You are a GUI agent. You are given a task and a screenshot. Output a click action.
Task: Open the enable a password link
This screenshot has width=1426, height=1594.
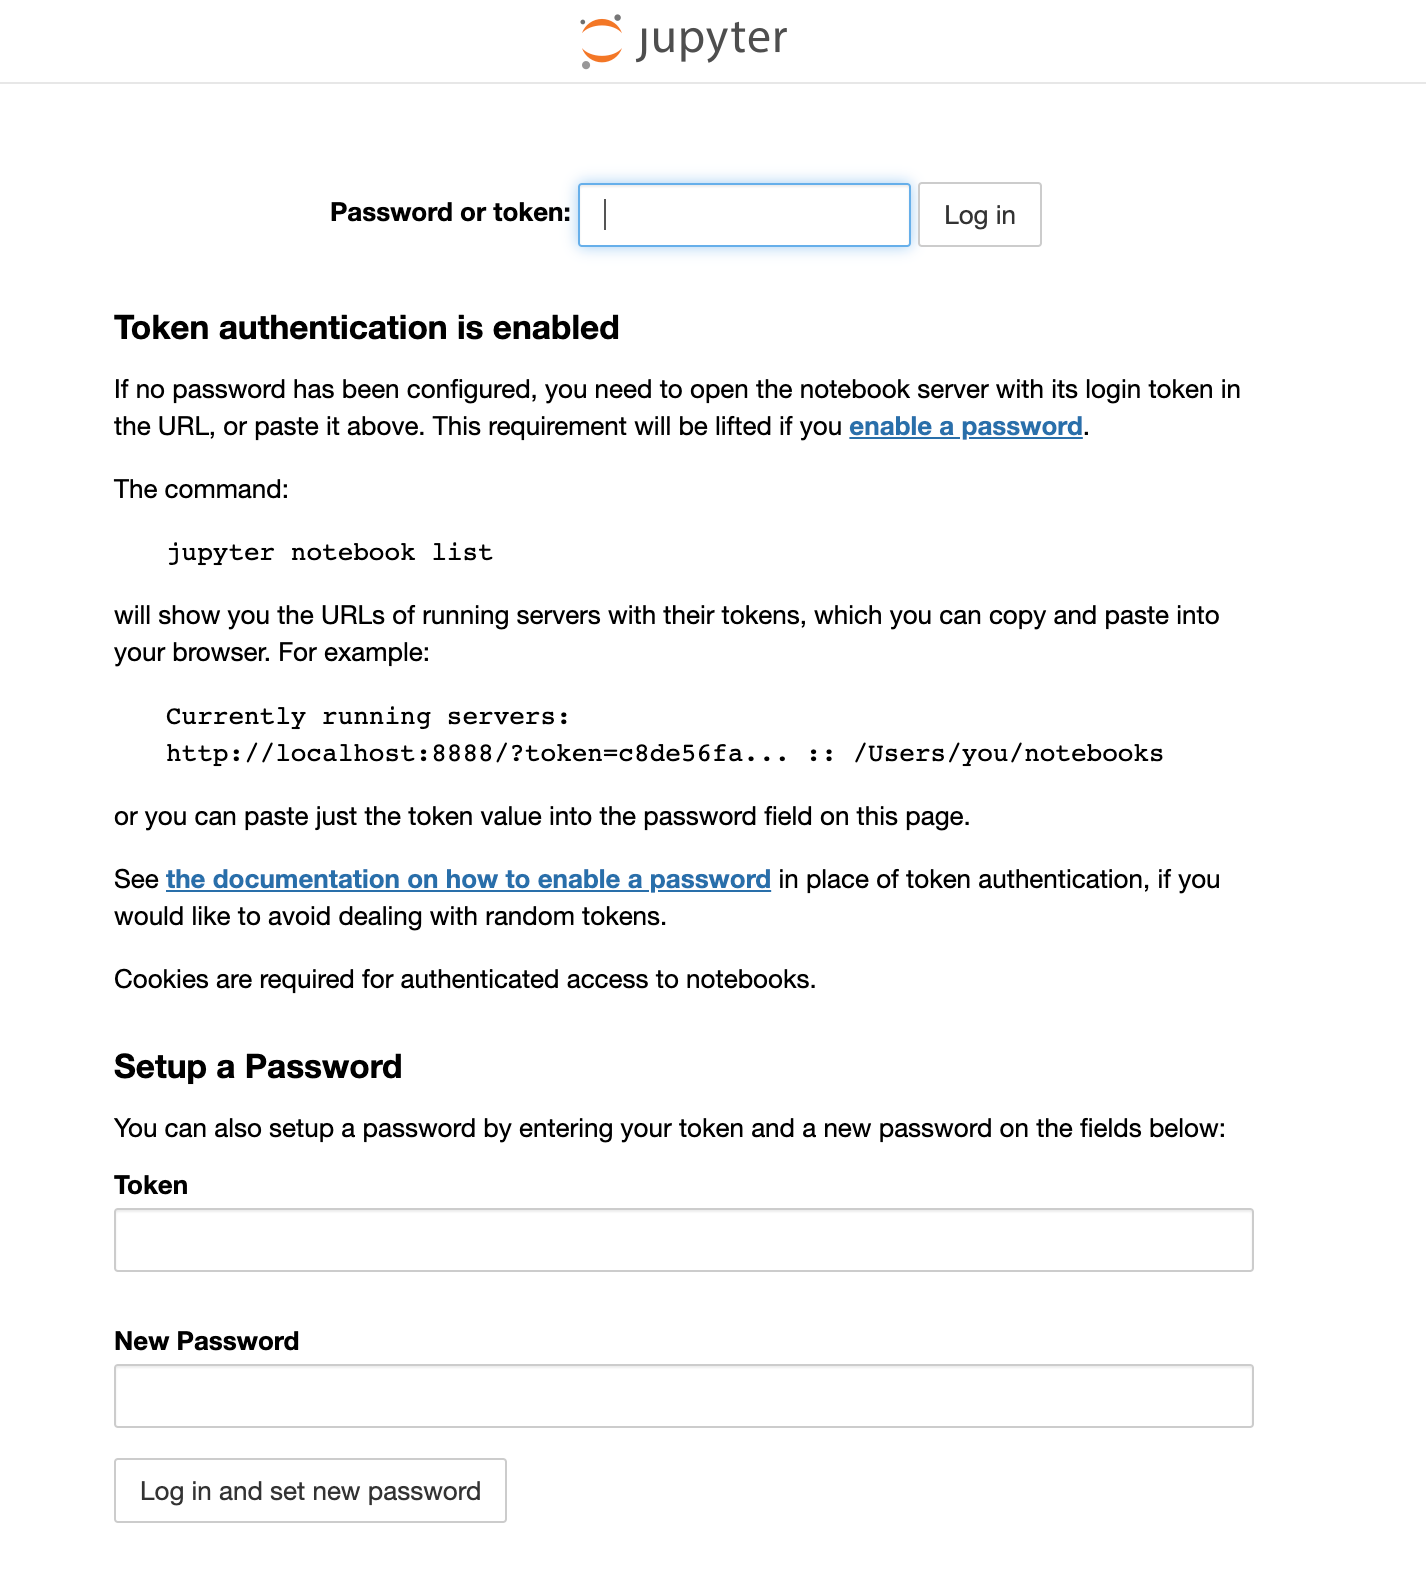[x=965, y=426]
